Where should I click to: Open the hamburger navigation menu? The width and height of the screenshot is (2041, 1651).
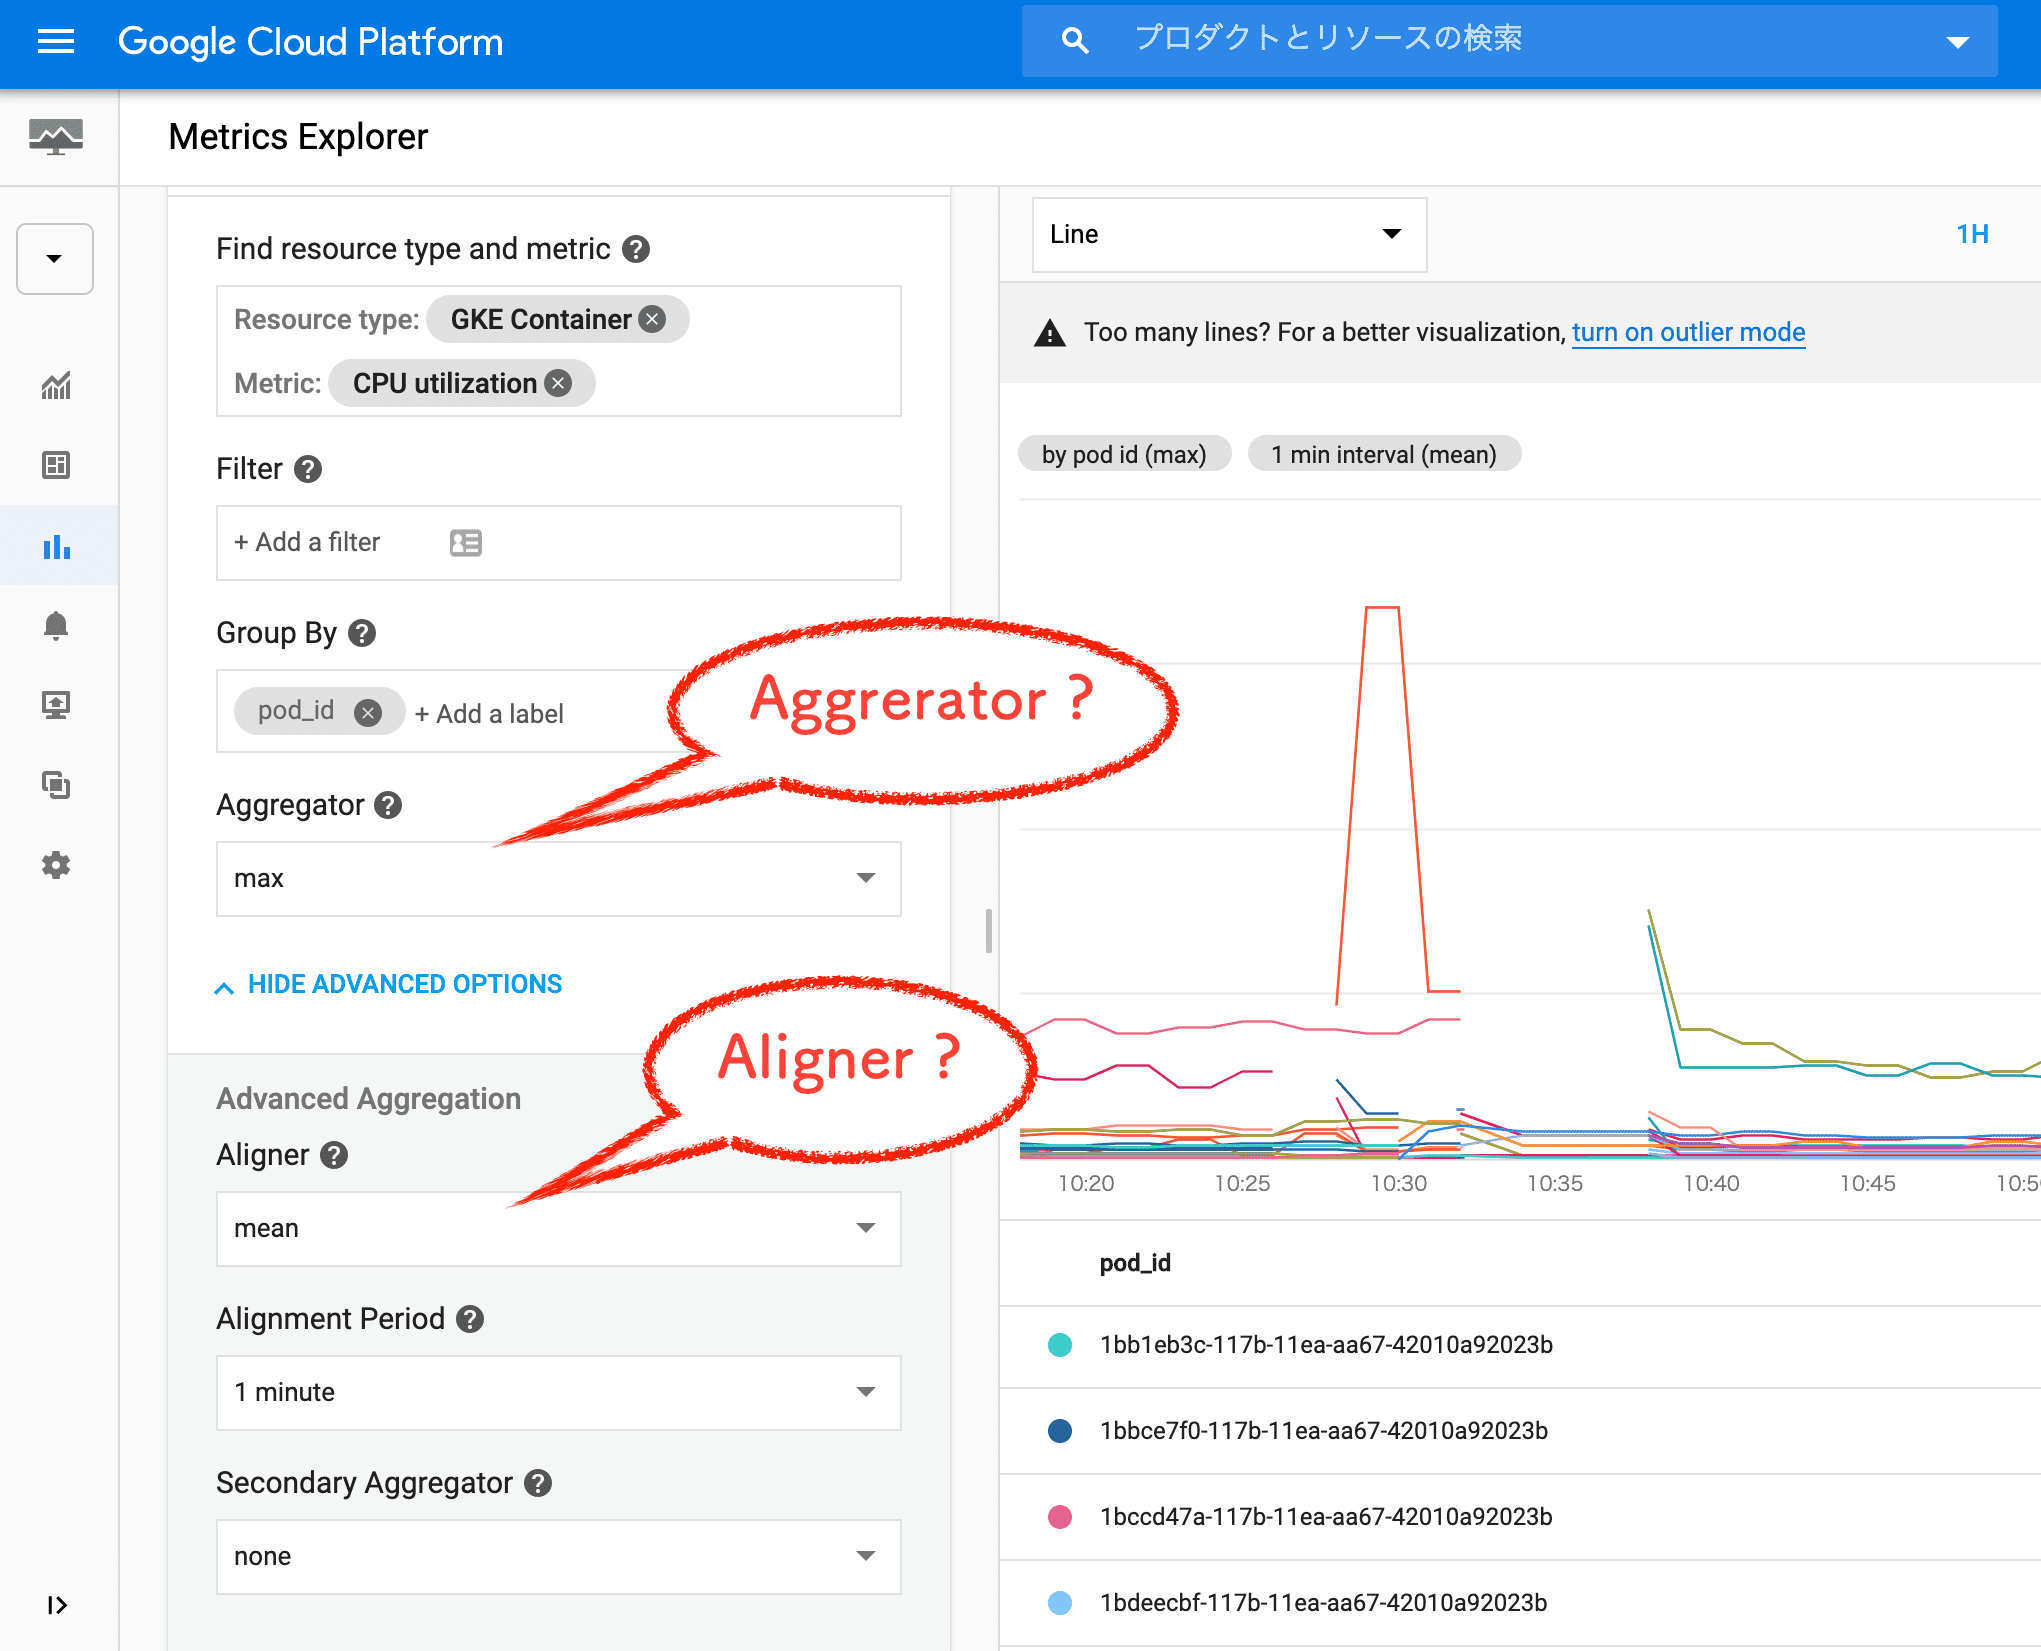coord(56,42)
